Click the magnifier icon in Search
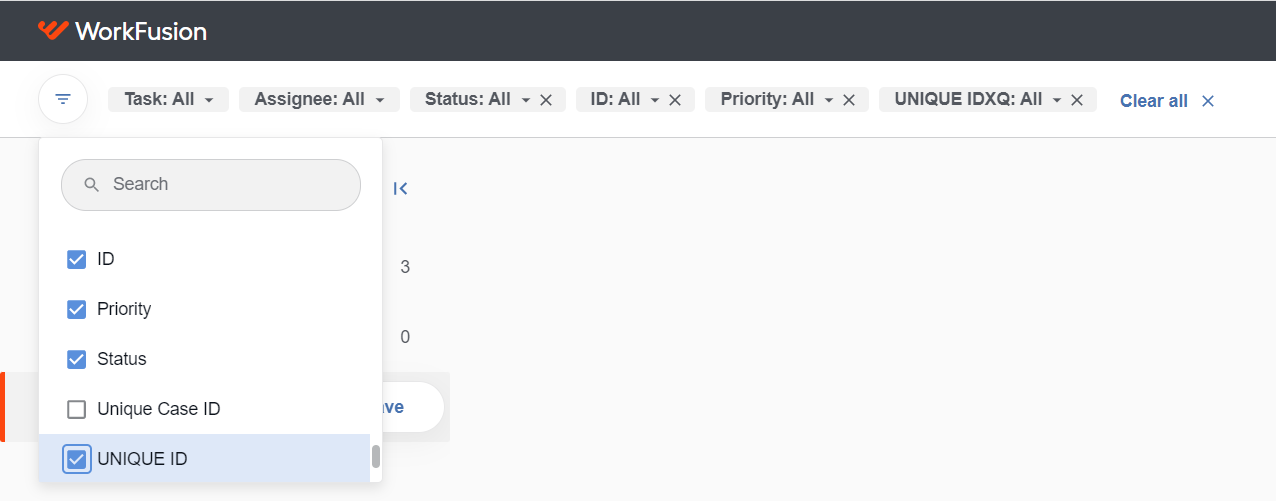Viewport: 1276px width, 501px height. pyautogui.click(x=92, y=184)
